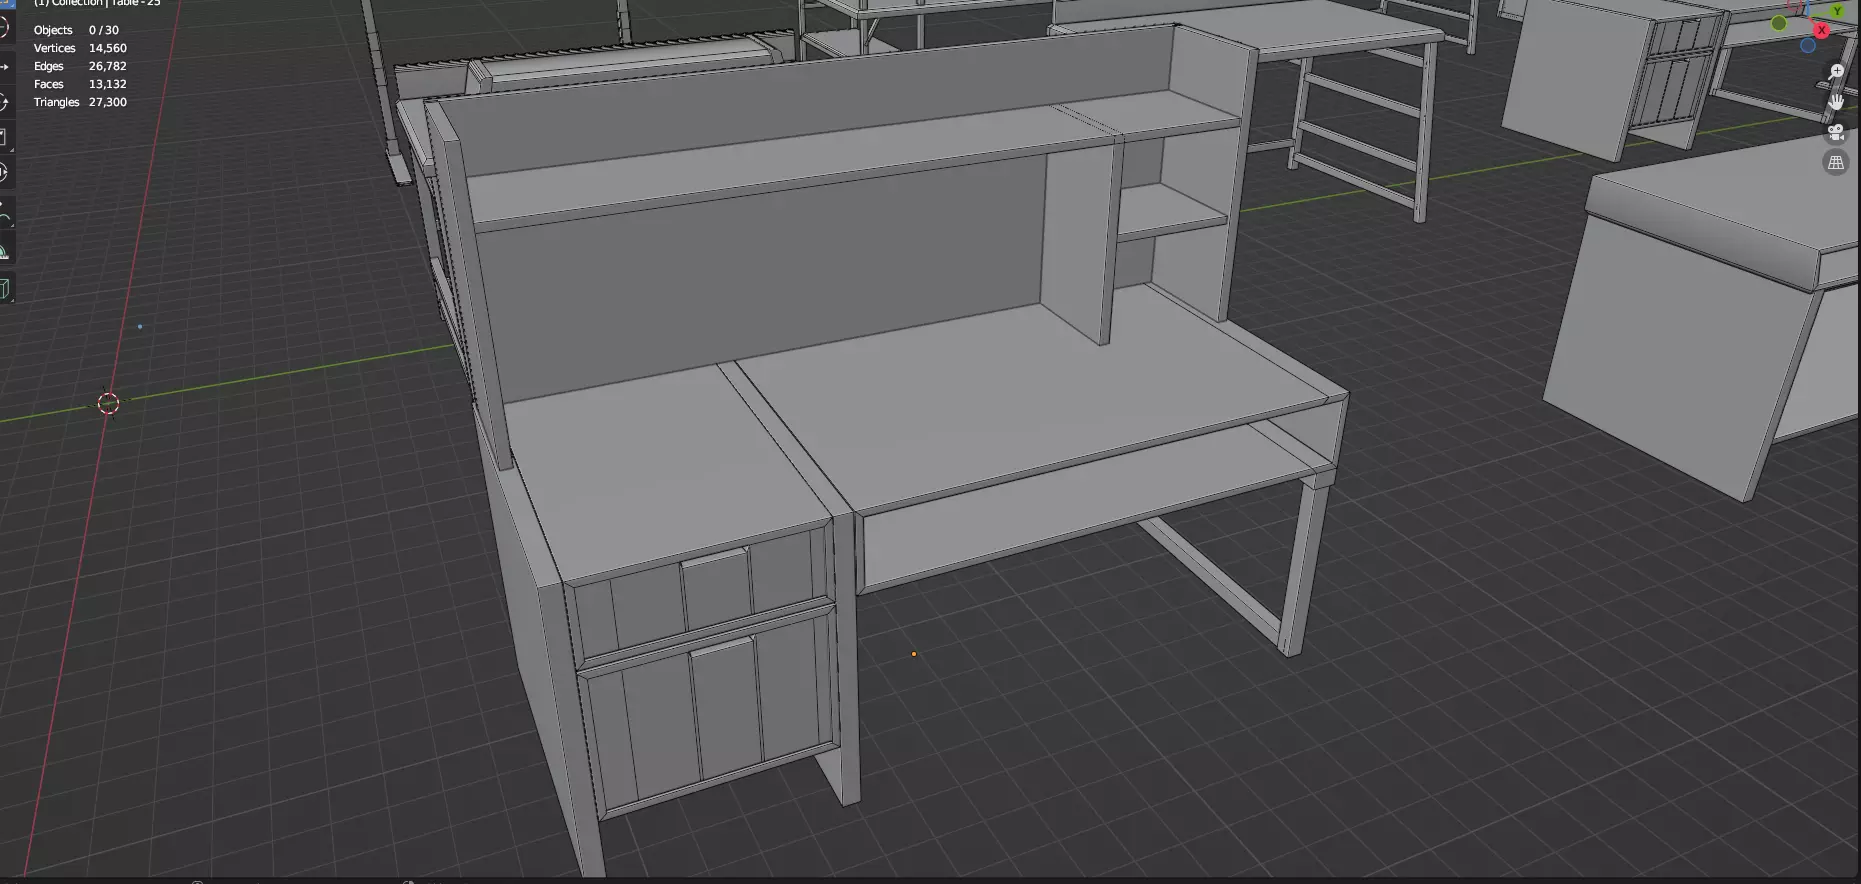Viewport: 1861px width, 884px height.
Task: Select the Add Cube tool in toolbar
Action: pos(5,290)
